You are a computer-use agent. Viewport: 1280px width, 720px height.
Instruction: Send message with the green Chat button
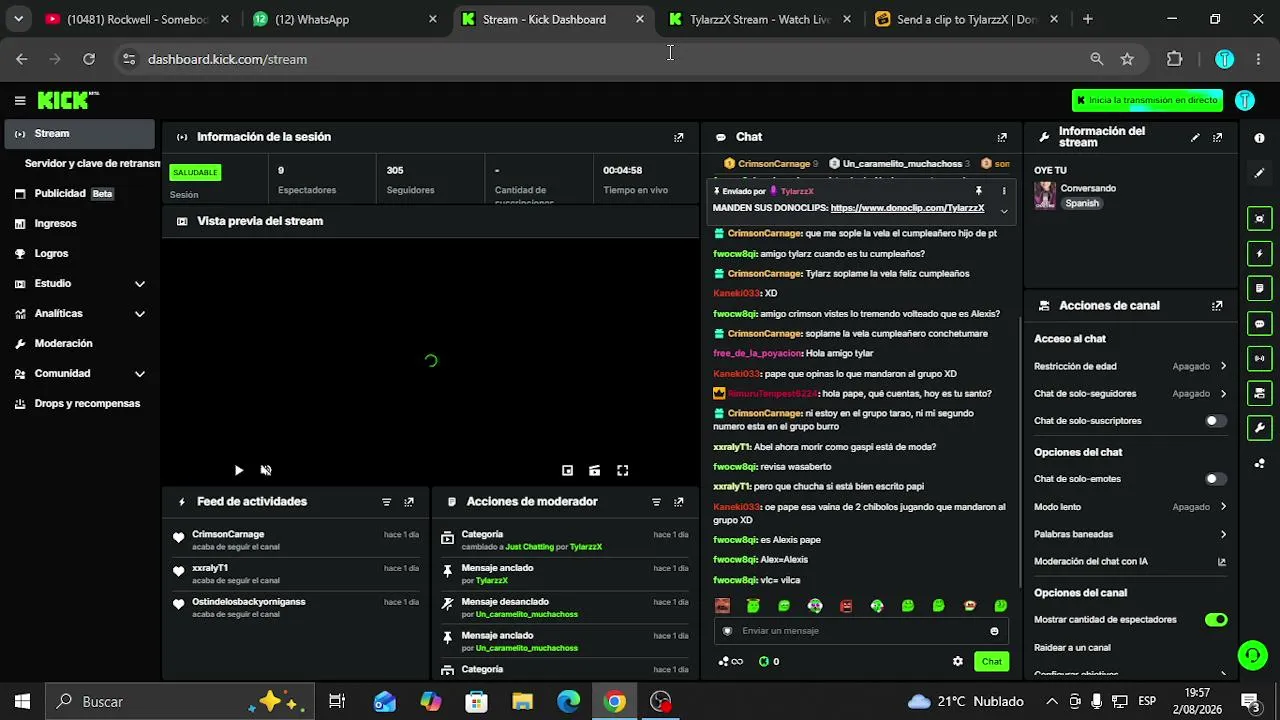click(991, 661)
